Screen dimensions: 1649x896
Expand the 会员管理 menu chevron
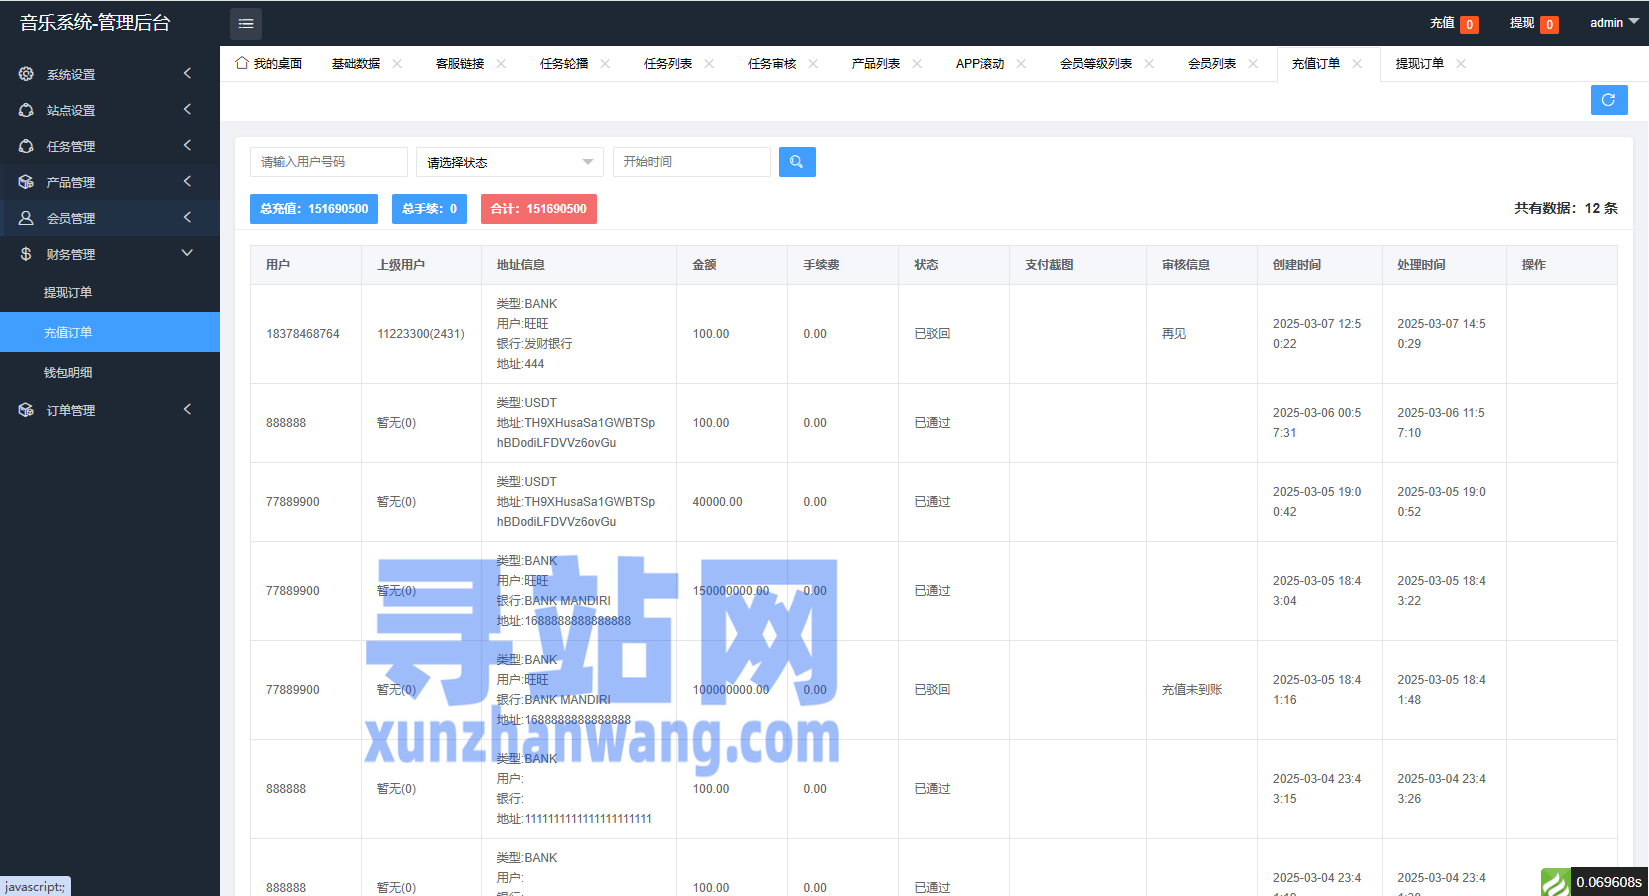187,217
